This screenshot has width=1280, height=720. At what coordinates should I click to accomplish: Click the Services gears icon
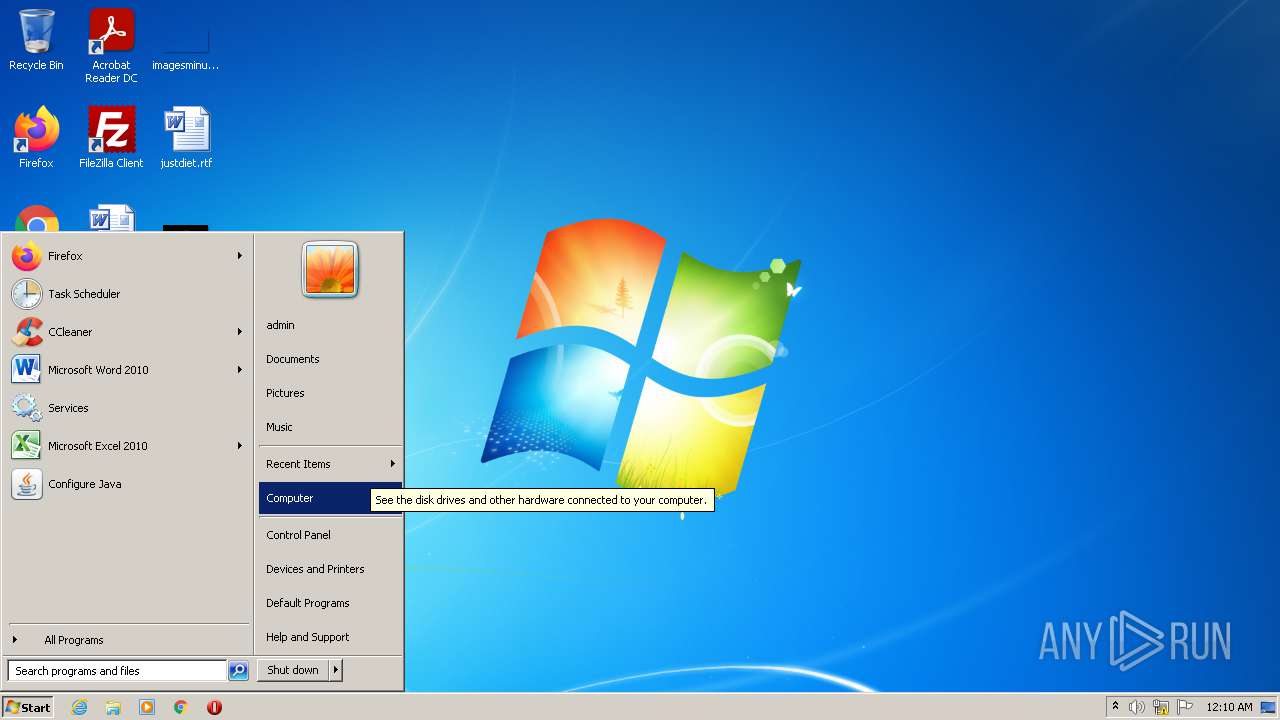pyautogui.click(x=27, y=408)
